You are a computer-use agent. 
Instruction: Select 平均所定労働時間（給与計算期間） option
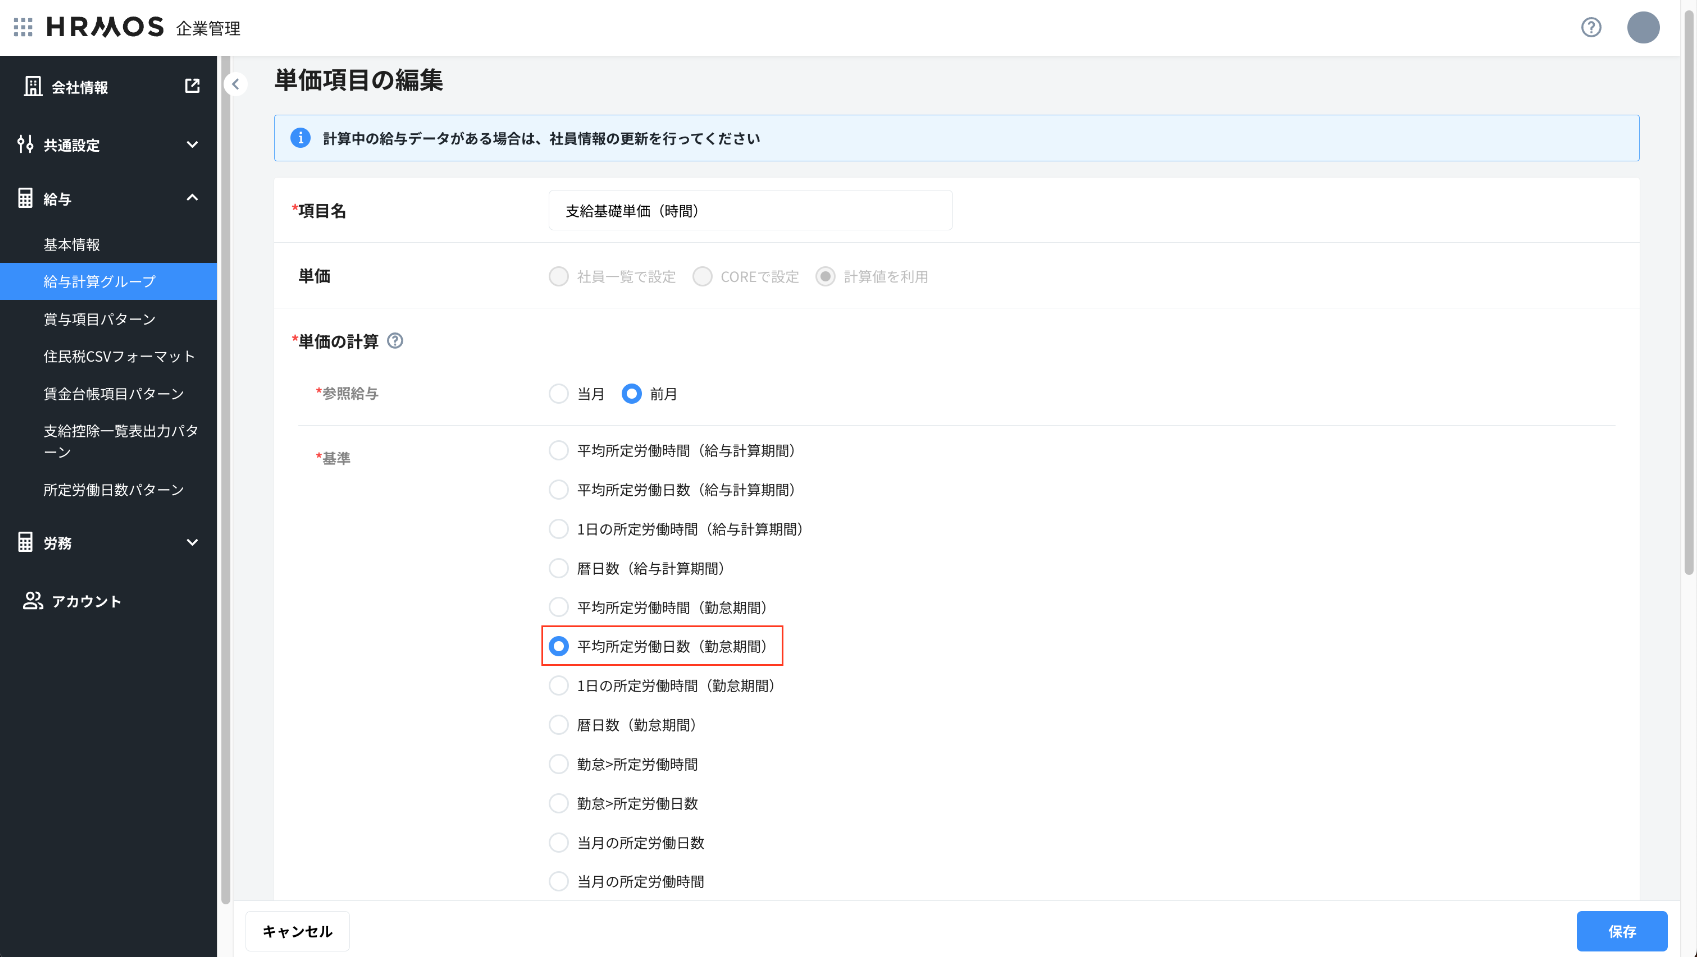point(559,451)
